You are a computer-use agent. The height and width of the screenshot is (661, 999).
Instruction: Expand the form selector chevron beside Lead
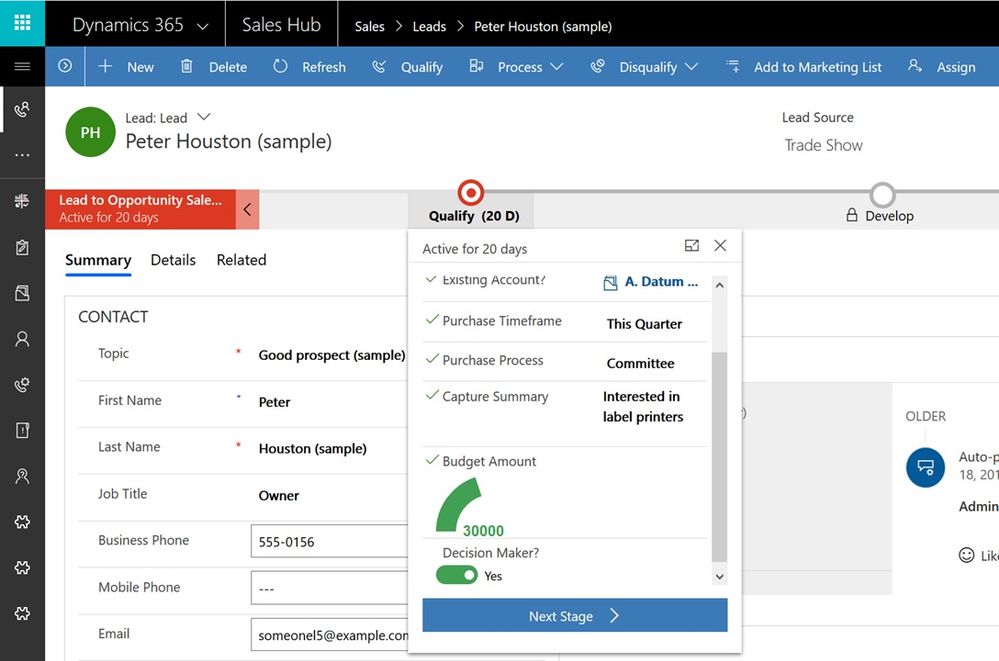(x=204, y=116)
